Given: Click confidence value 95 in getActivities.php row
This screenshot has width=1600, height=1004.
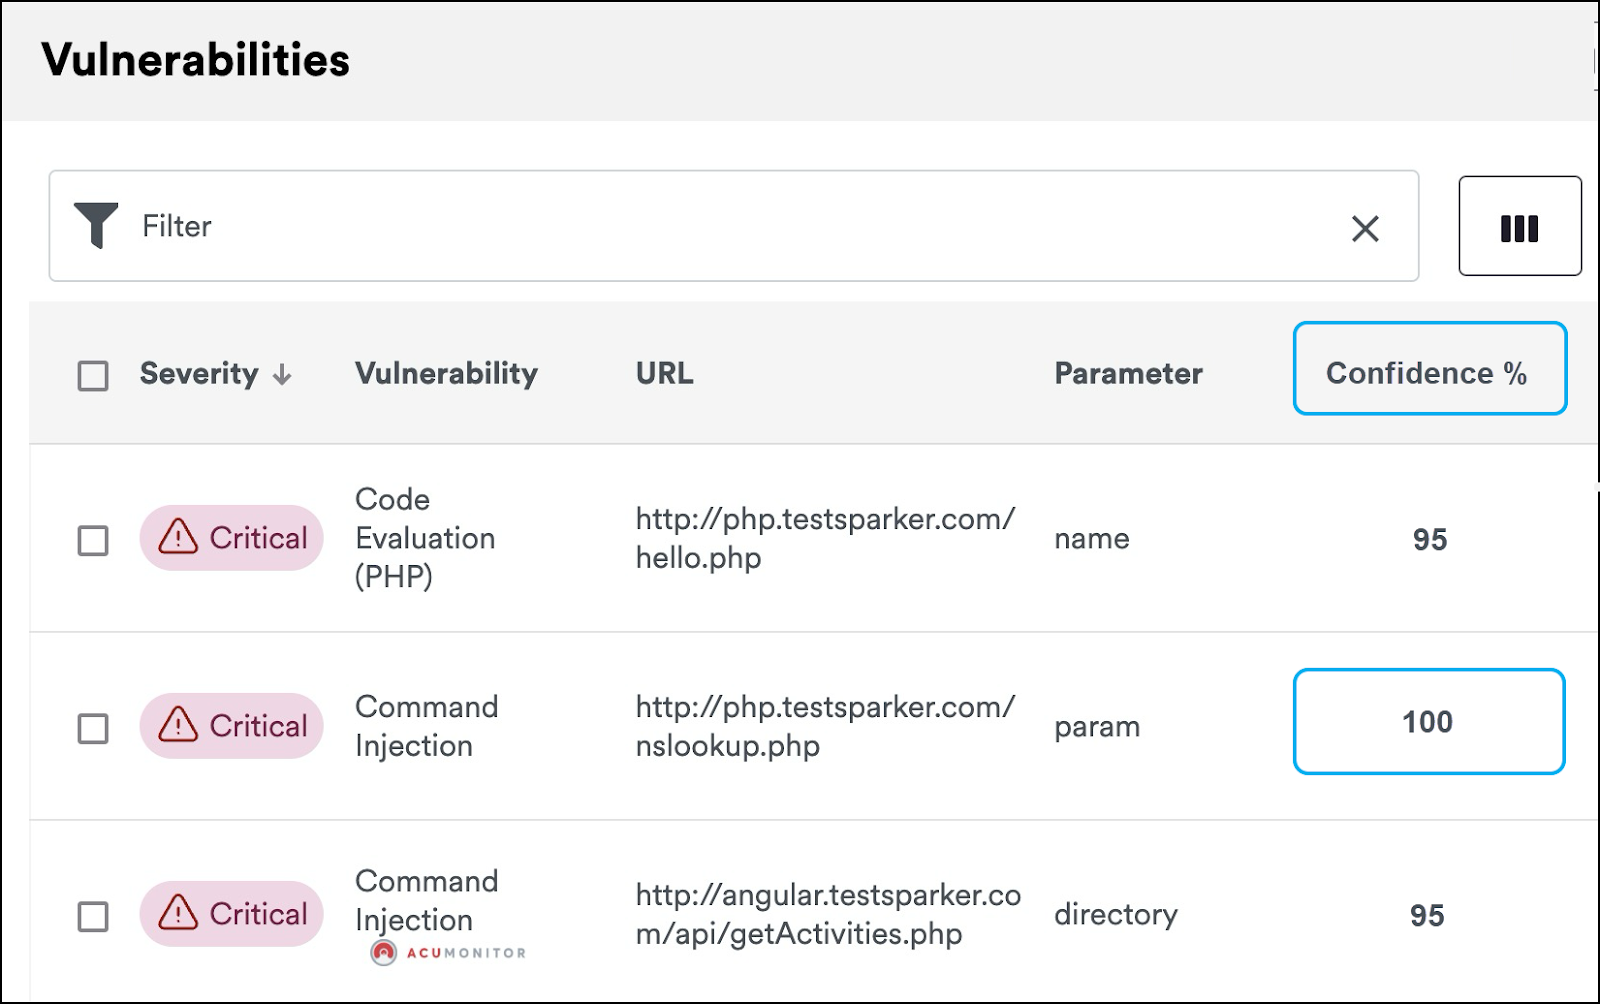Looking at the screenshot, I should pyautogui.click(x=1427, y=915).
